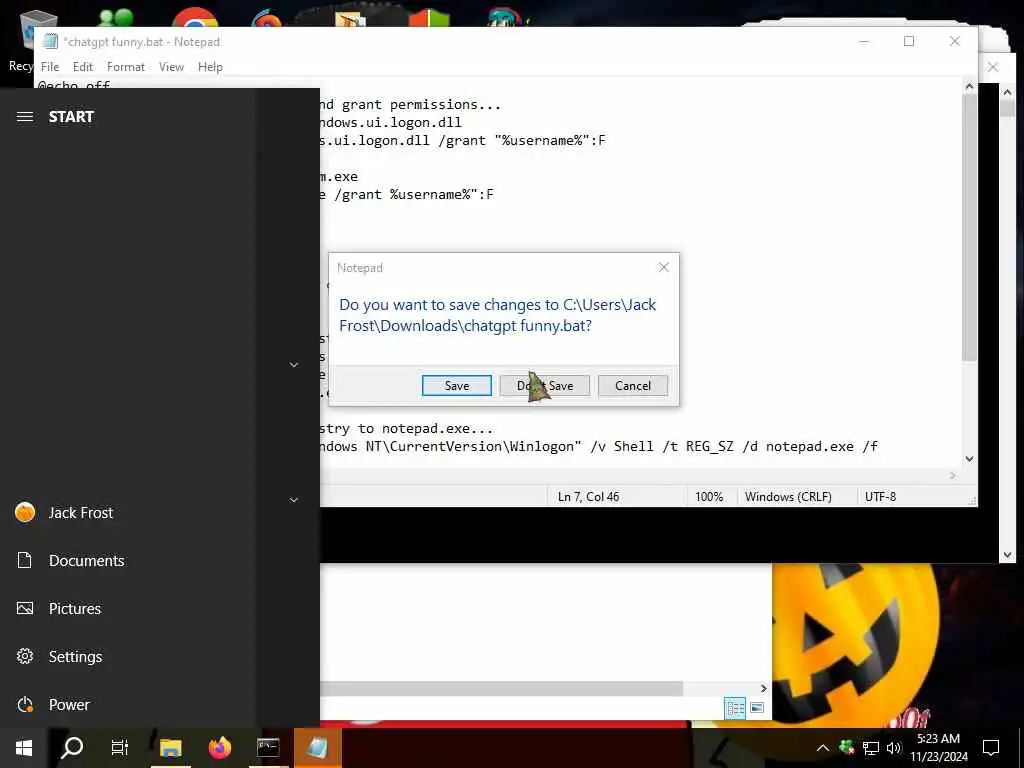Open the notification center icon
This screenshot has width=1024, height=768.
991,748
